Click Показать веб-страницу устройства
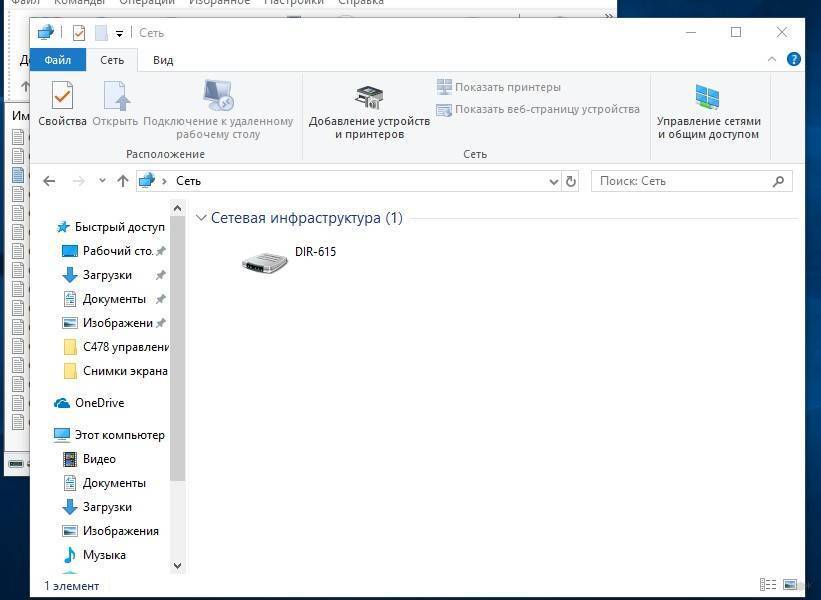Screen dimensions: 821x600 pos(538,109)
